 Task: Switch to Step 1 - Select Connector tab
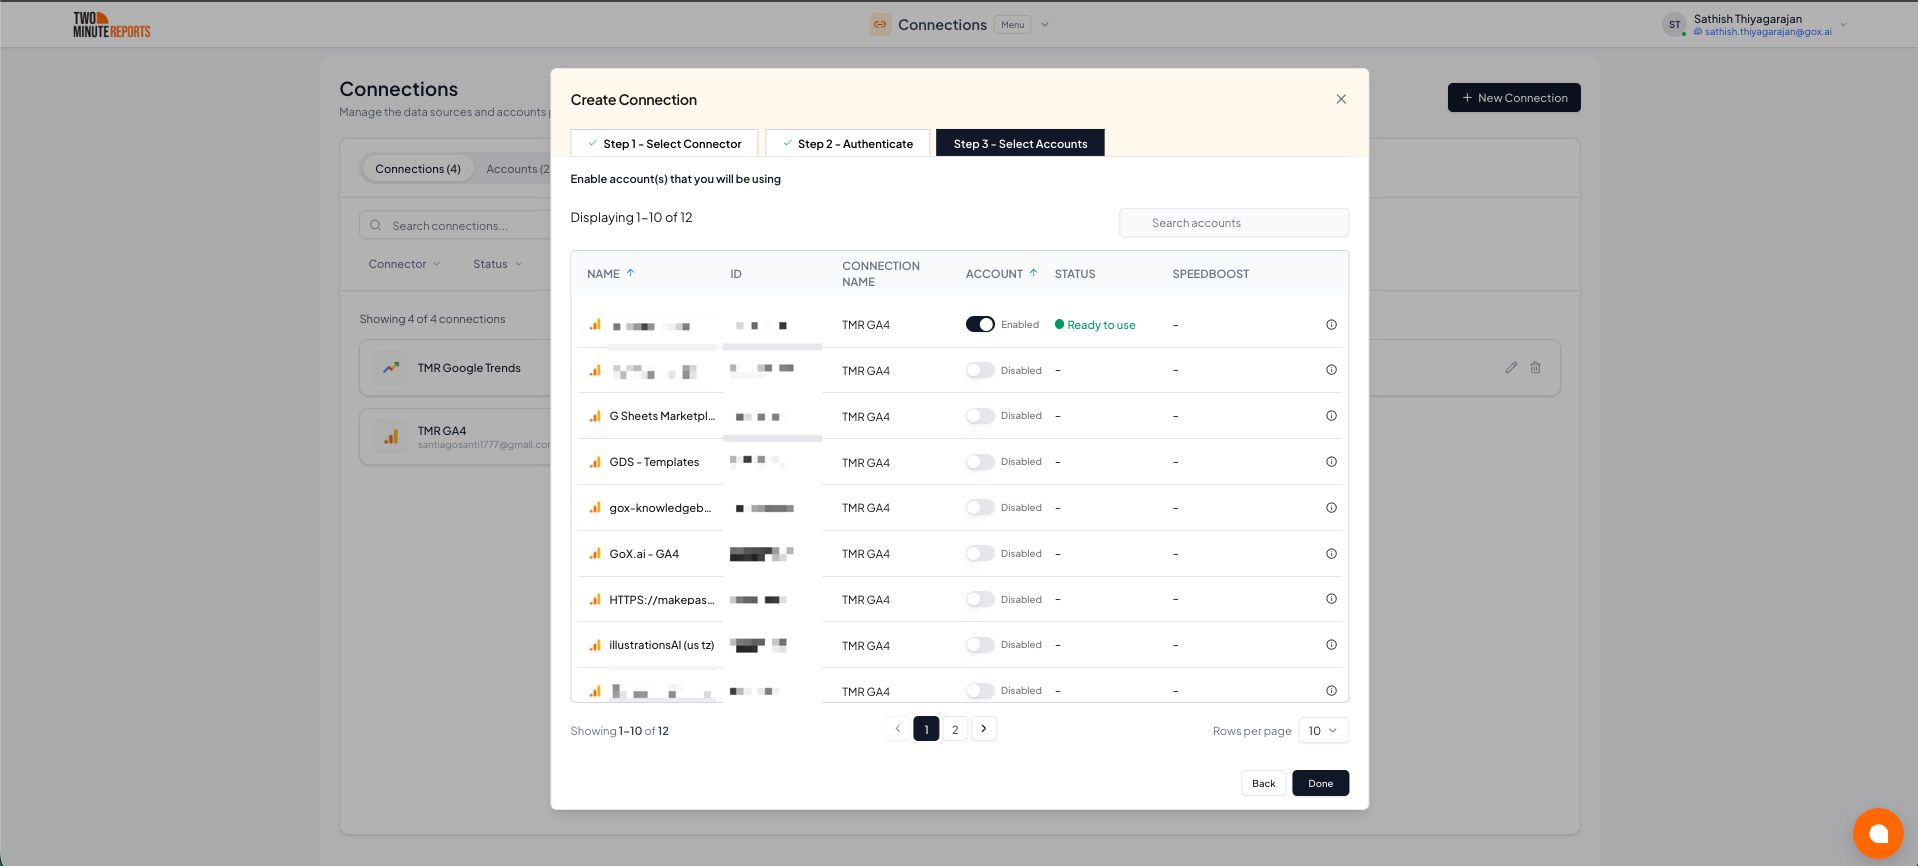tap(664, 144)
